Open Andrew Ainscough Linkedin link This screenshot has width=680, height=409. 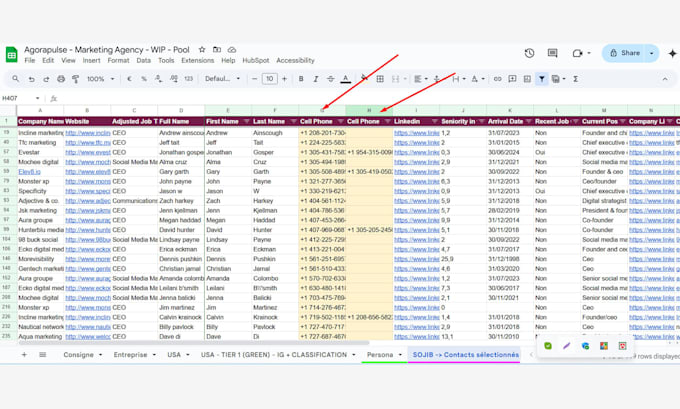point(416,133)
